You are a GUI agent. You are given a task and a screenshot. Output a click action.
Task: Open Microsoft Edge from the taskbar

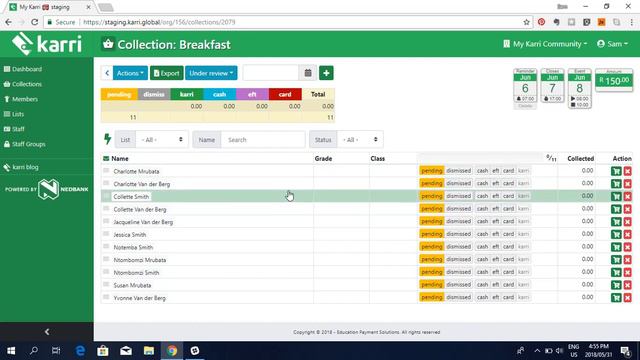pyautogui.click(x=80, y=351)
